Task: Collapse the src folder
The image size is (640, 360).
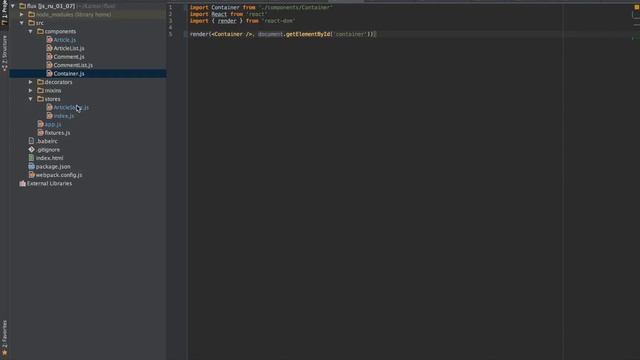Action: [x=22, y=23]
